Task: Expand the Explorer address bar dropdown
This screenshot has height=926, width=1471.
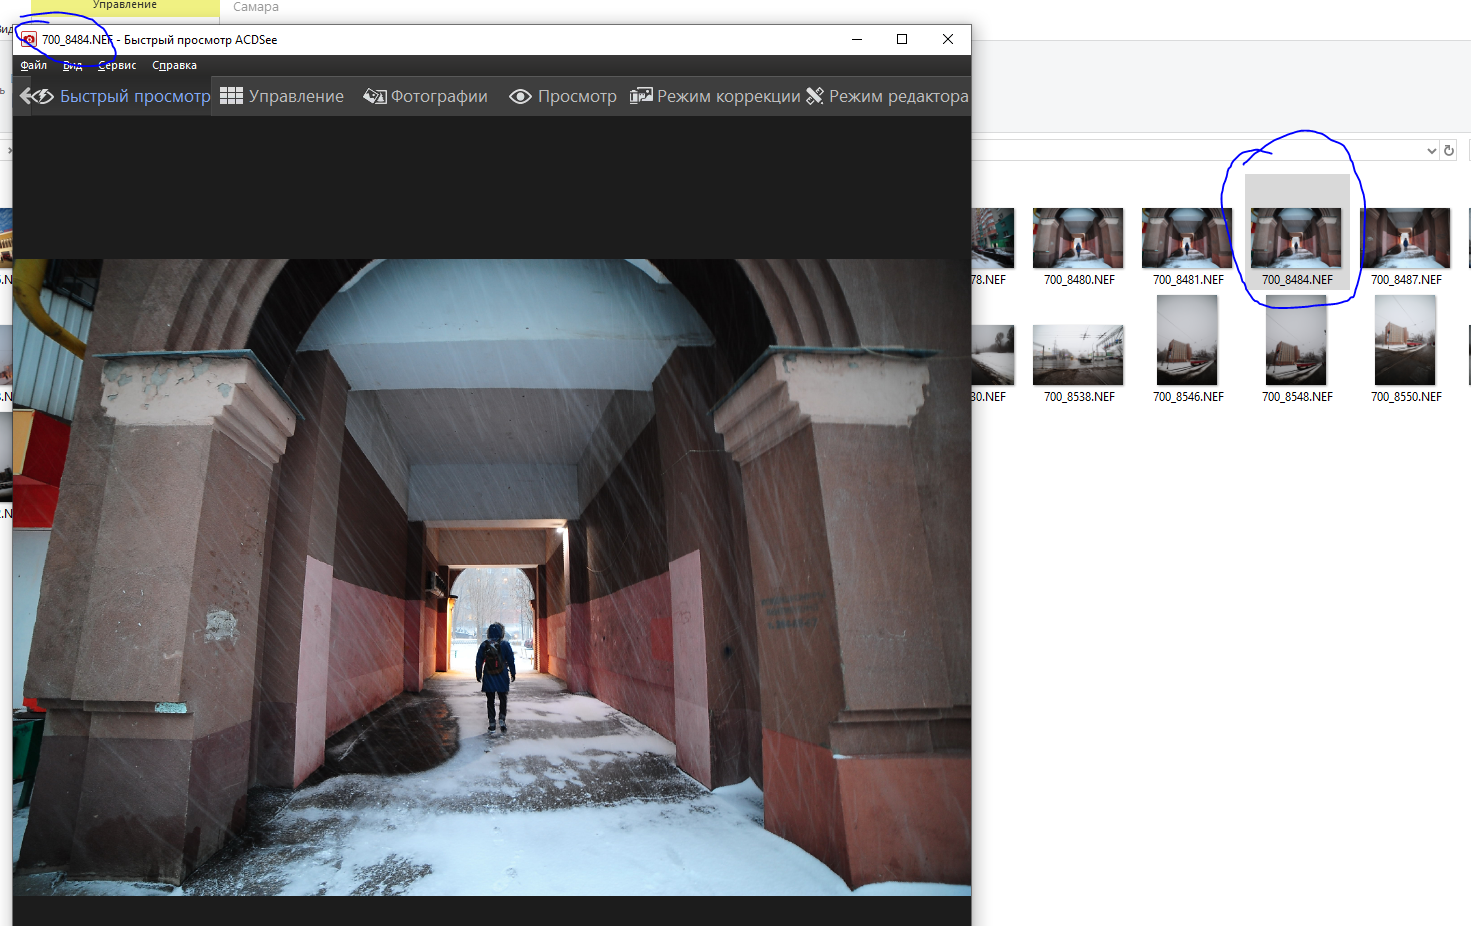Action: (1431, 150)
